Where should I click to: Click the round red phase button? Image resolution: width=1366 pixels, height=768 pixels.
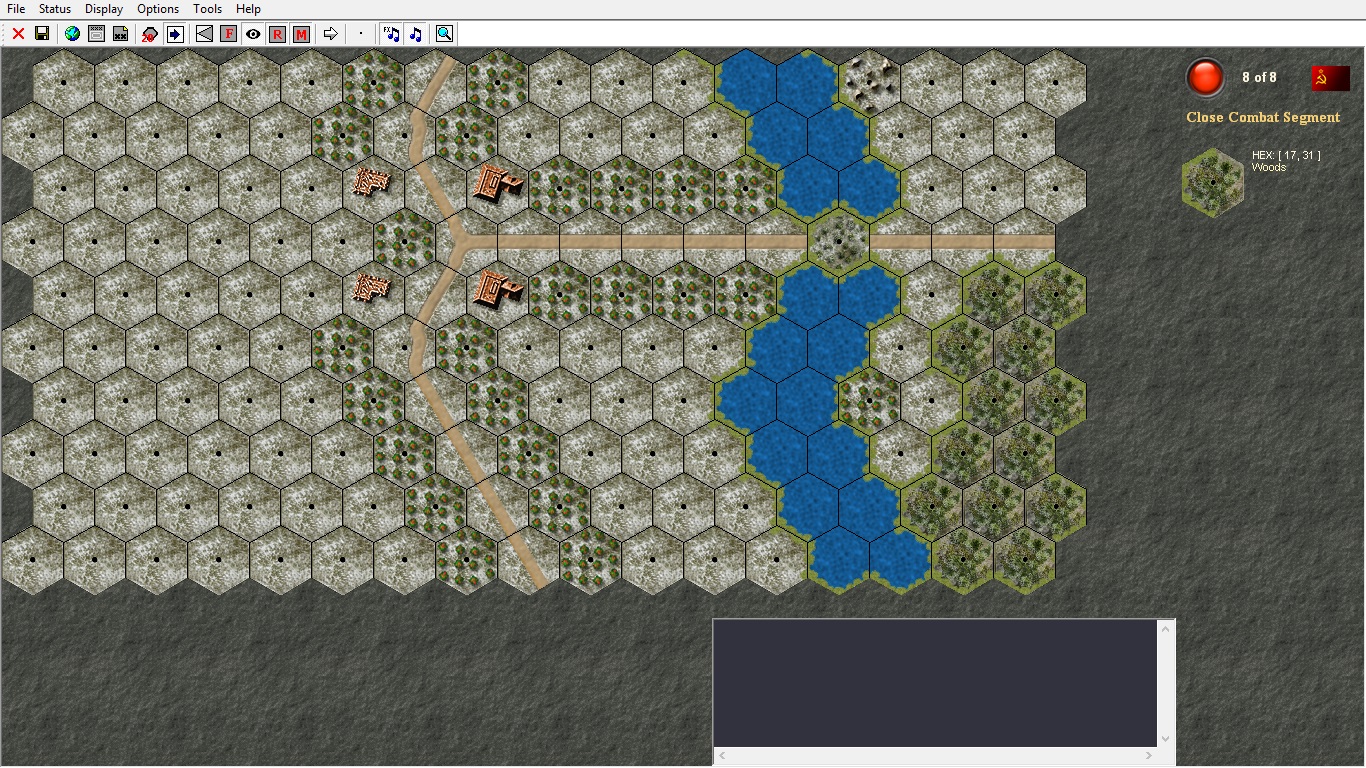pyautogui.click(x=1205, y=78)
